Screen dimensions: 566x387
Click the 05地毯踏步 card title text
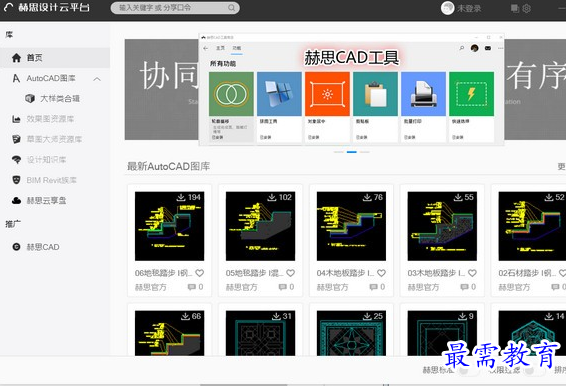254,273
